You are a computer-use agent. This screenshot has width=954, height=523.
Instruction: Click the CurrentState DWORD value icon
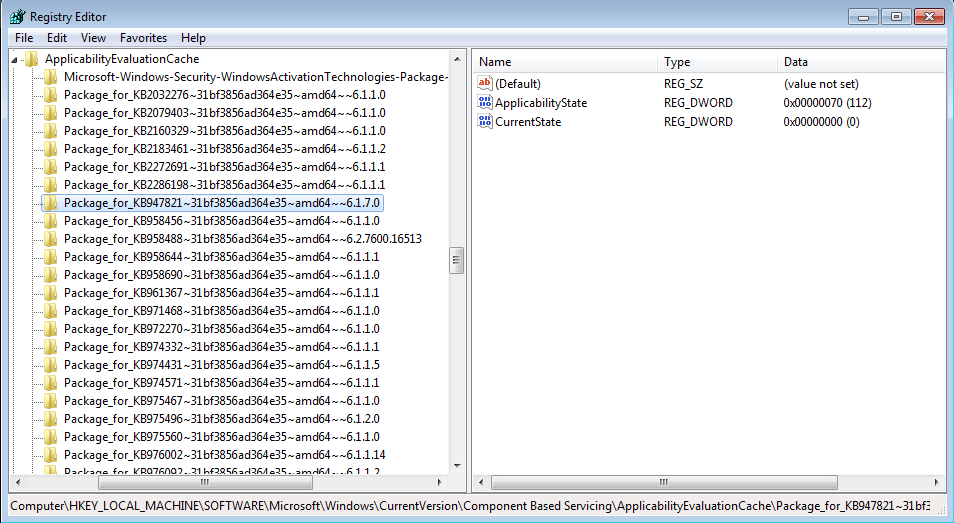pyautogui.click(x=485, y=121)
